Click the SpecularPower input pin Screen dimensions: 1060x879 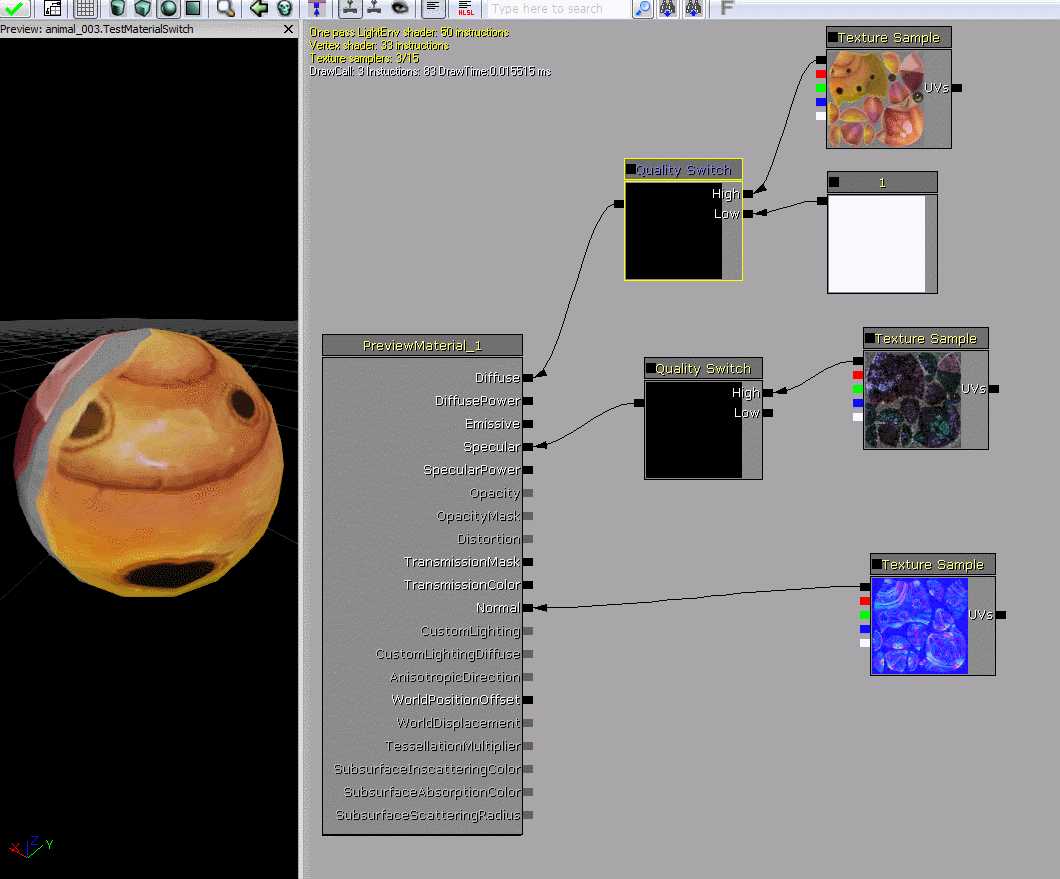(528, 470)
